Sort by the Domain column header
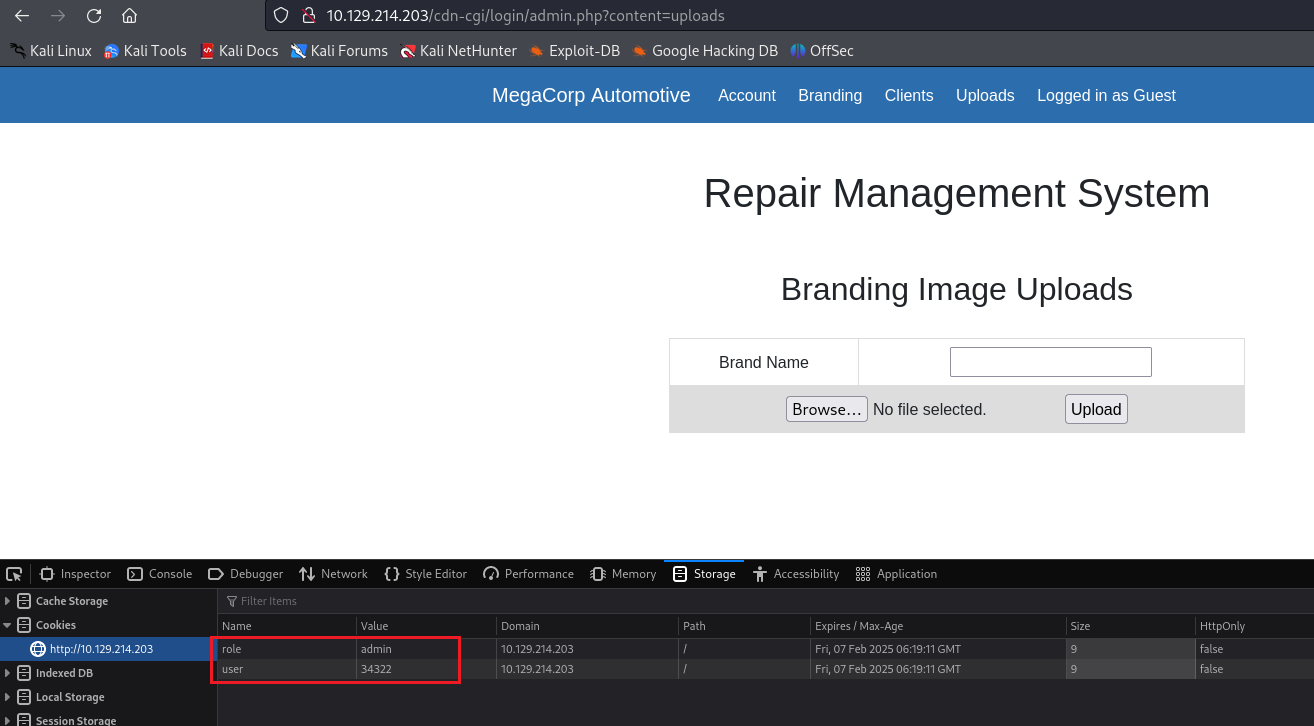1314x726 pixels. click(x=587, y=626)
